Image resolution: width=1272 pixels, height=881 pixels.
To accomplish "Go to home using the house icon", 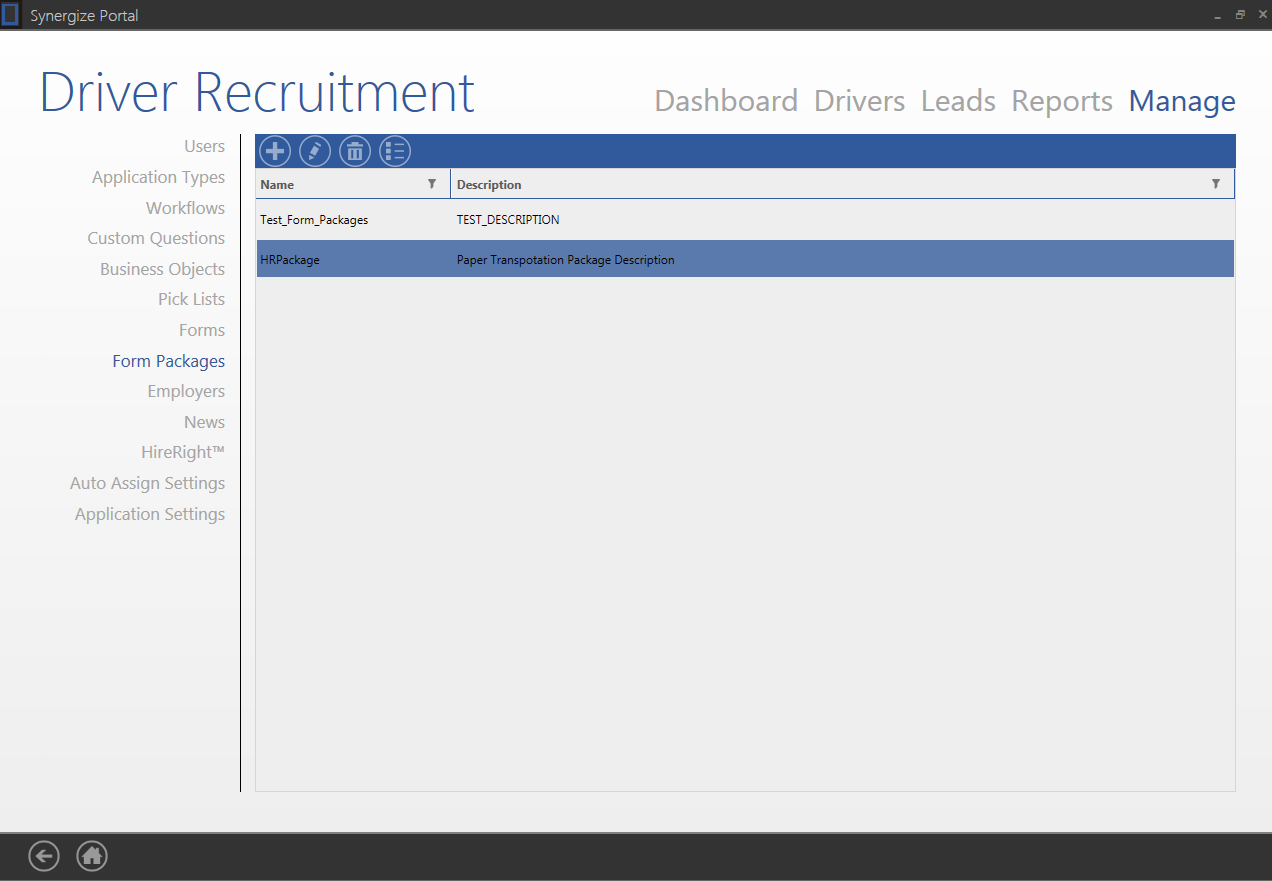I will coord(92,856).
